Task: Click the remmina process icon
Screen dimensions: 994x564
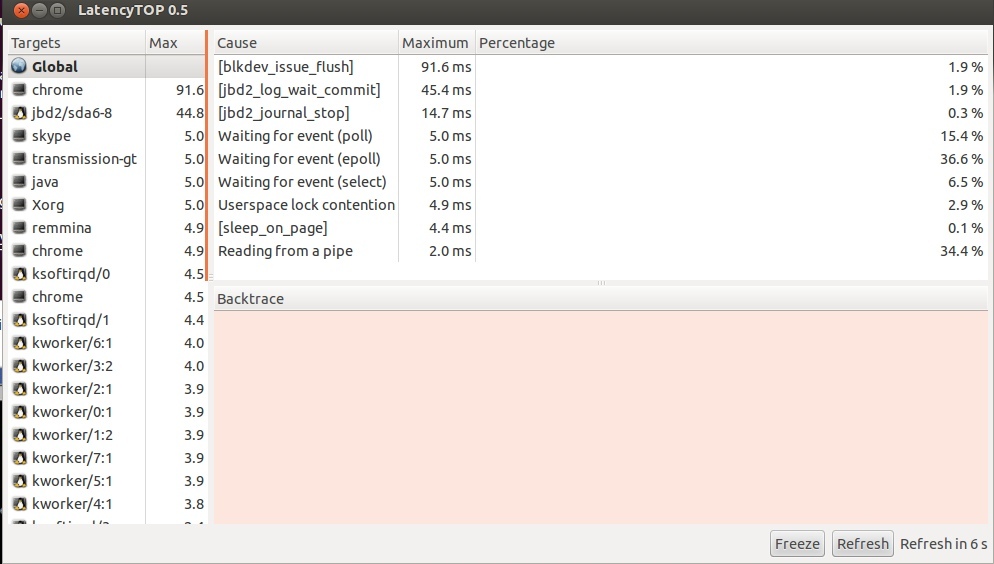Action: pyautogui.click(x=20, y=228)
